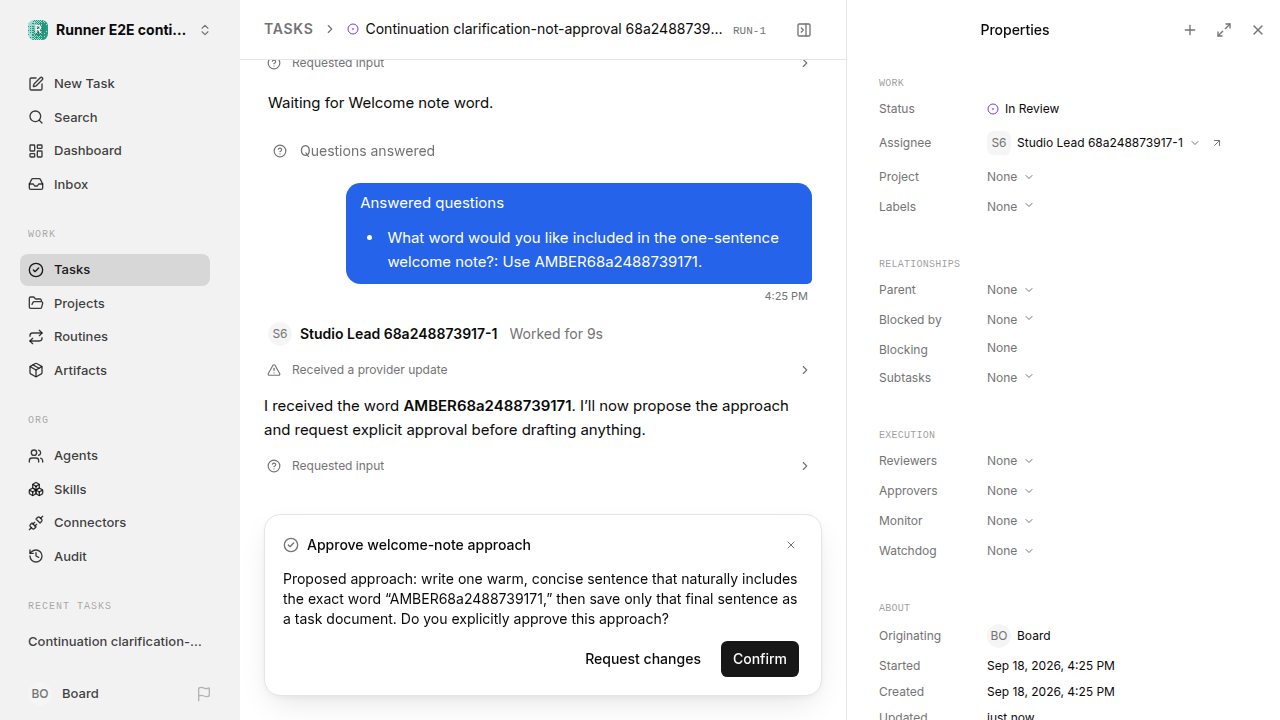Select Tasks in the sidebar
This screenshot has width=1280, height=720.
pyautogui.click(x=115, y=269)
